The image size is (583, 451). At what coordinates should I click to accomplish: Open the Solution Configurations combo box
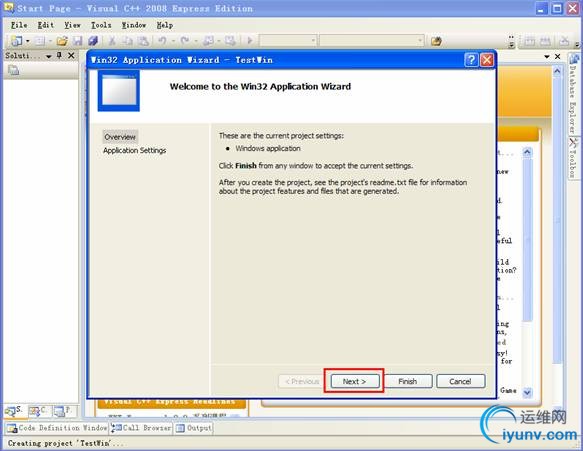[288, 40]
